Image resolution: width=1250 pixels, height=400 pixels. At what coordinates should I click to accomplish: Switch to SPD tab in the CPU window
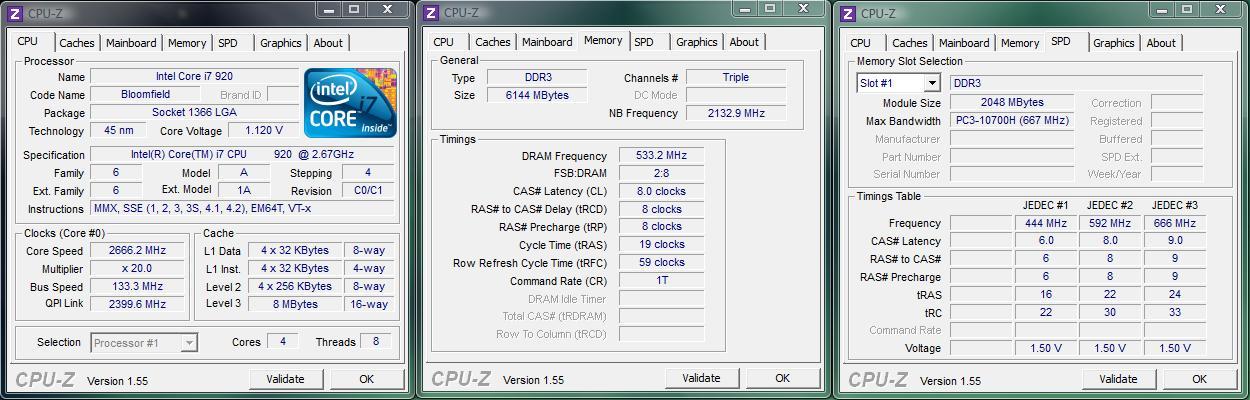click(x=228, y=43)
